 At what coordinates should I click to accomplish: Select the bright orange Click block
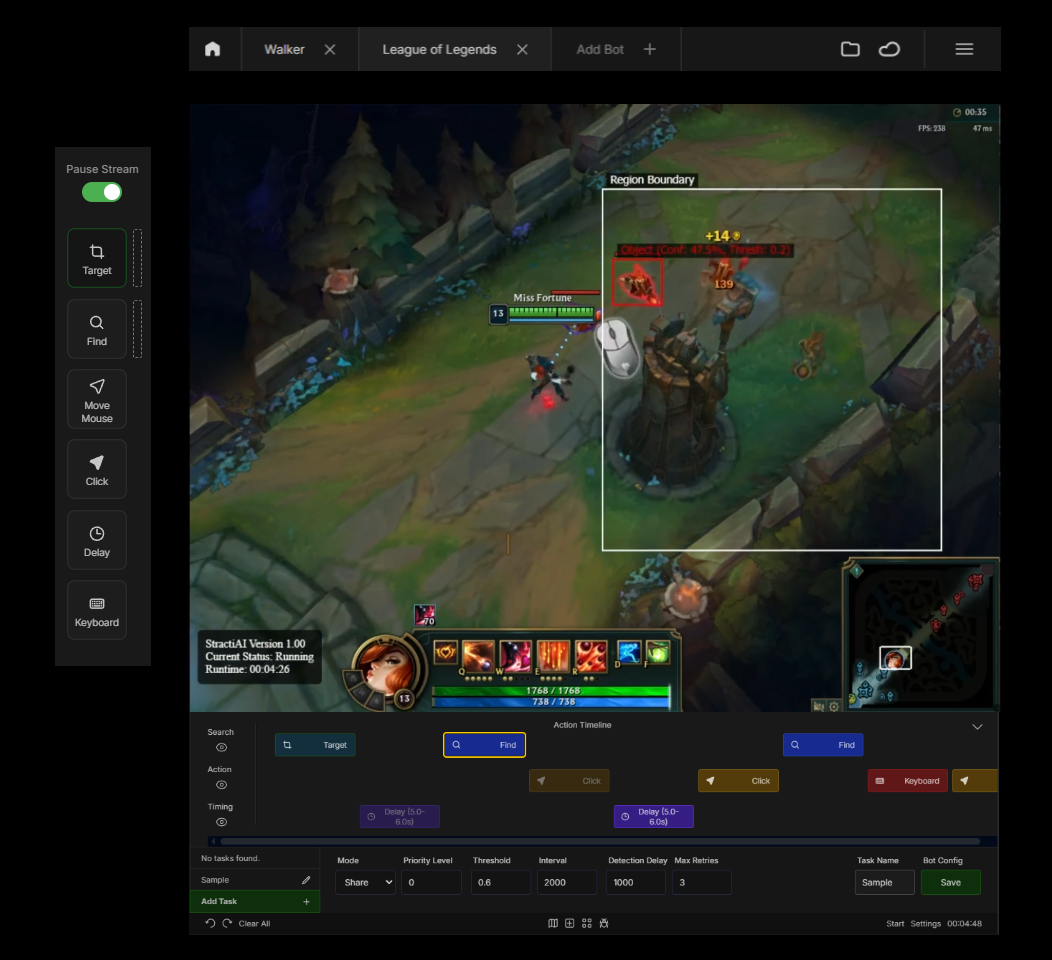point(738,781)
